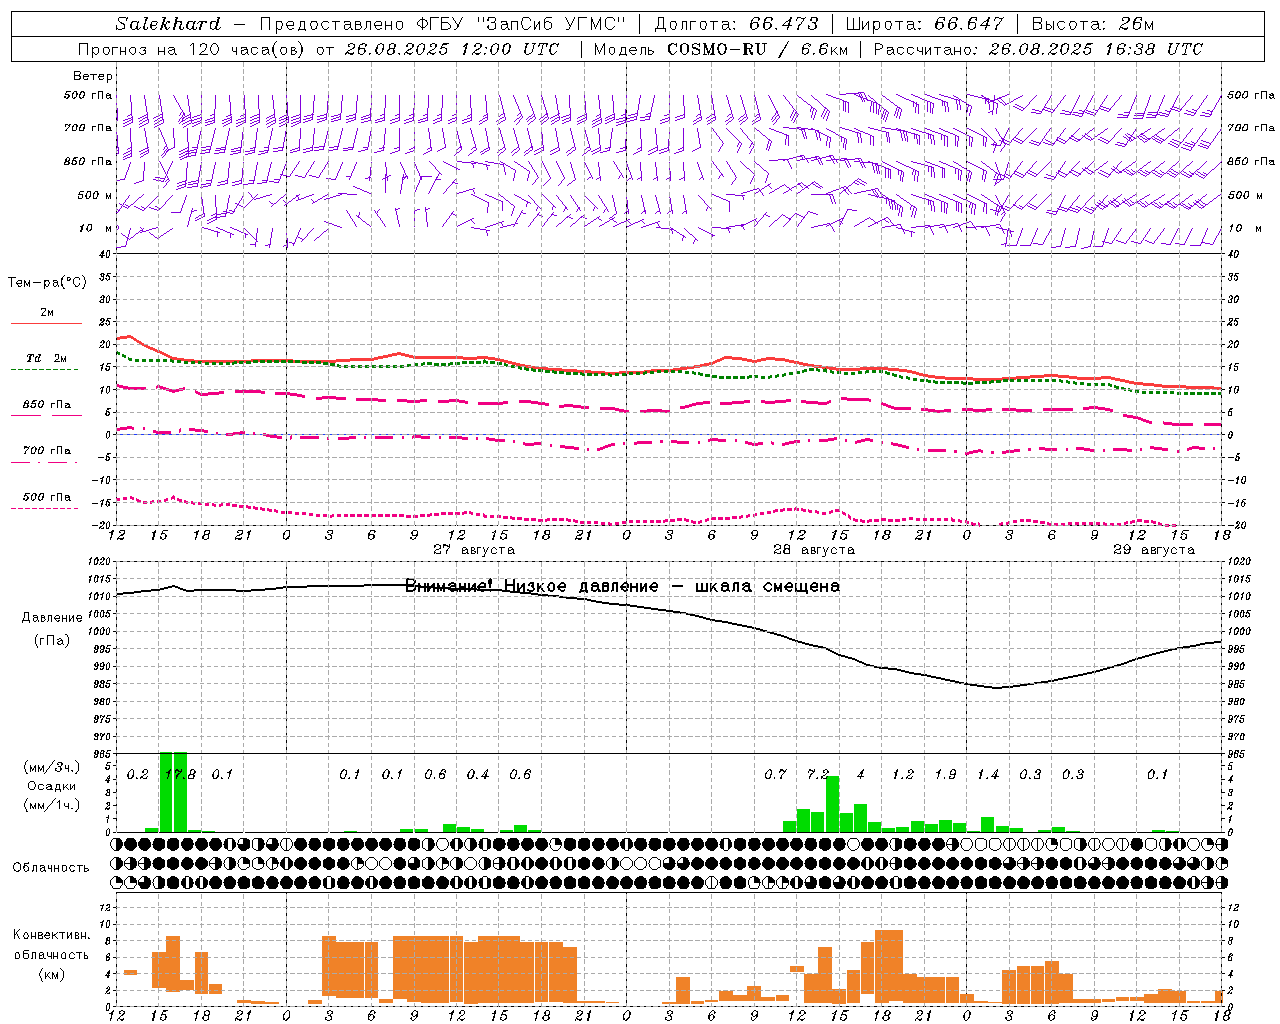Click the "Конвективн." convective cloud label

[52, 935]
